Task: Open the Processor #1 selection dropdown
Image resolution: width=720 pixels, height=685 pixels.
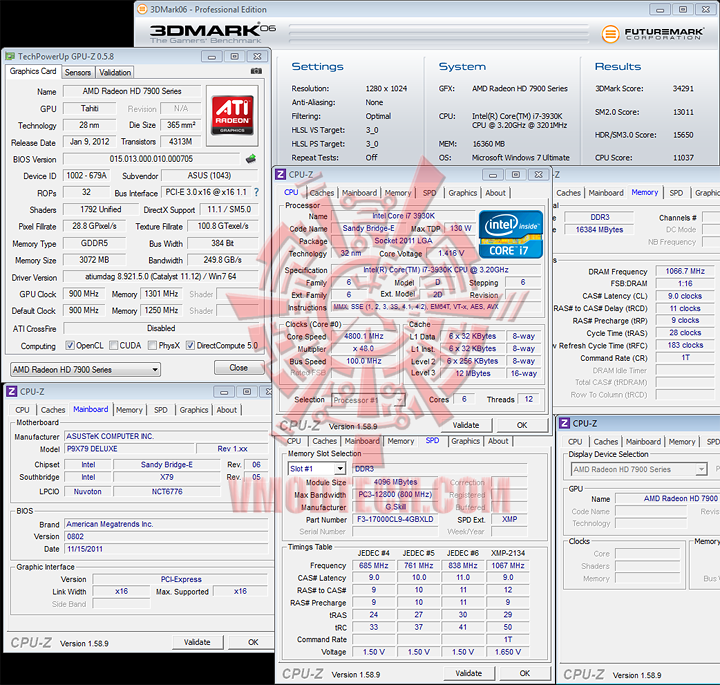Action: (368, 400)
